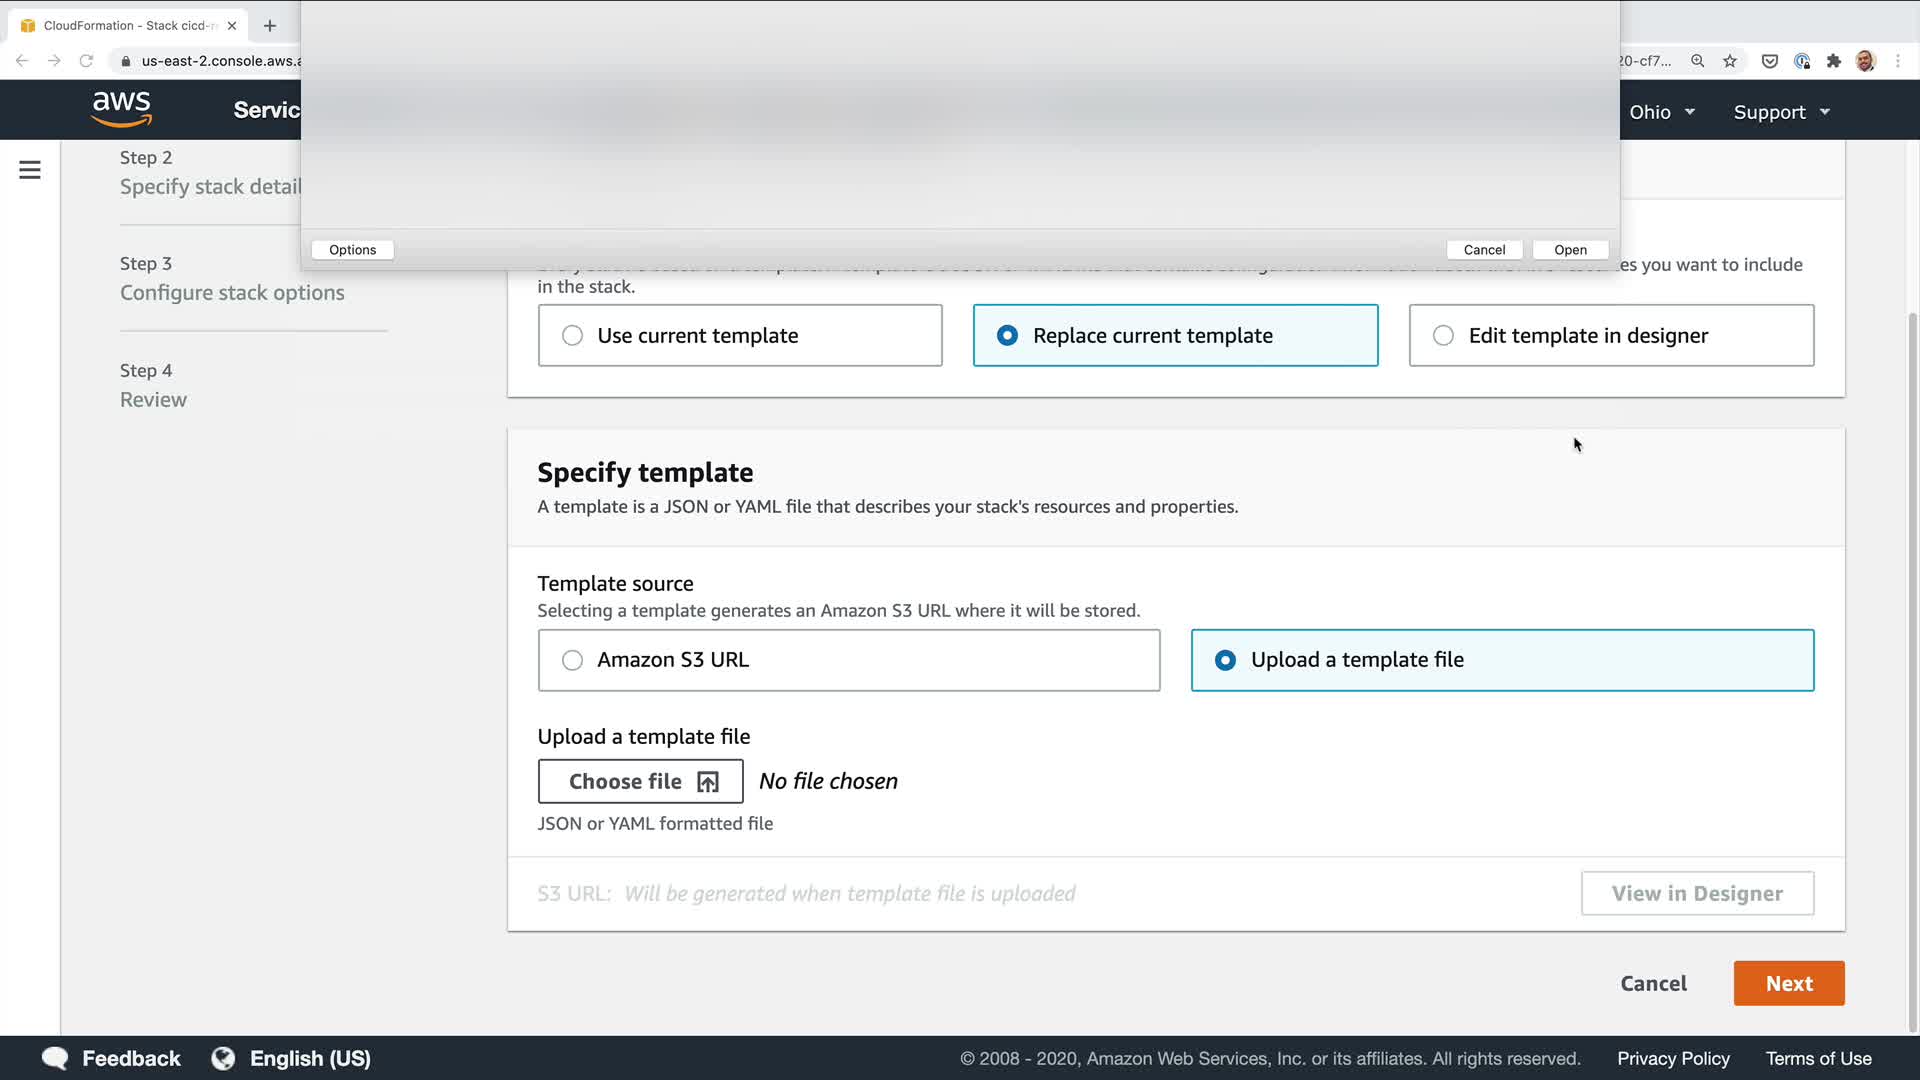The width and height of the screenshot is (1920, 1080).
Task: Click the globe language icon
Action: pyautogui.click(x=223, y=1058)
